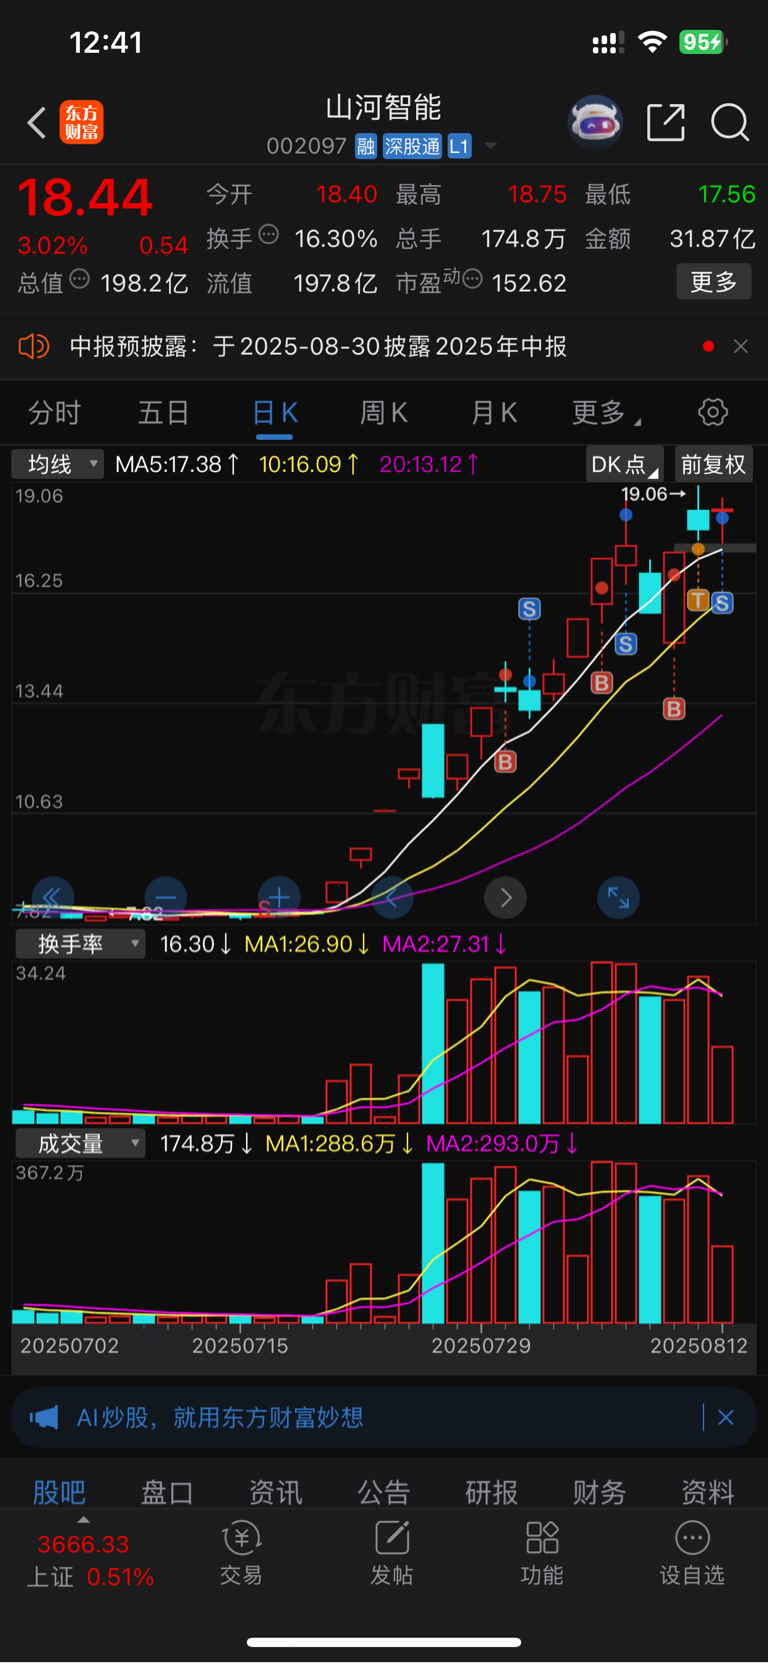Switch to the 月K chart tab

(x=494, y=412)
